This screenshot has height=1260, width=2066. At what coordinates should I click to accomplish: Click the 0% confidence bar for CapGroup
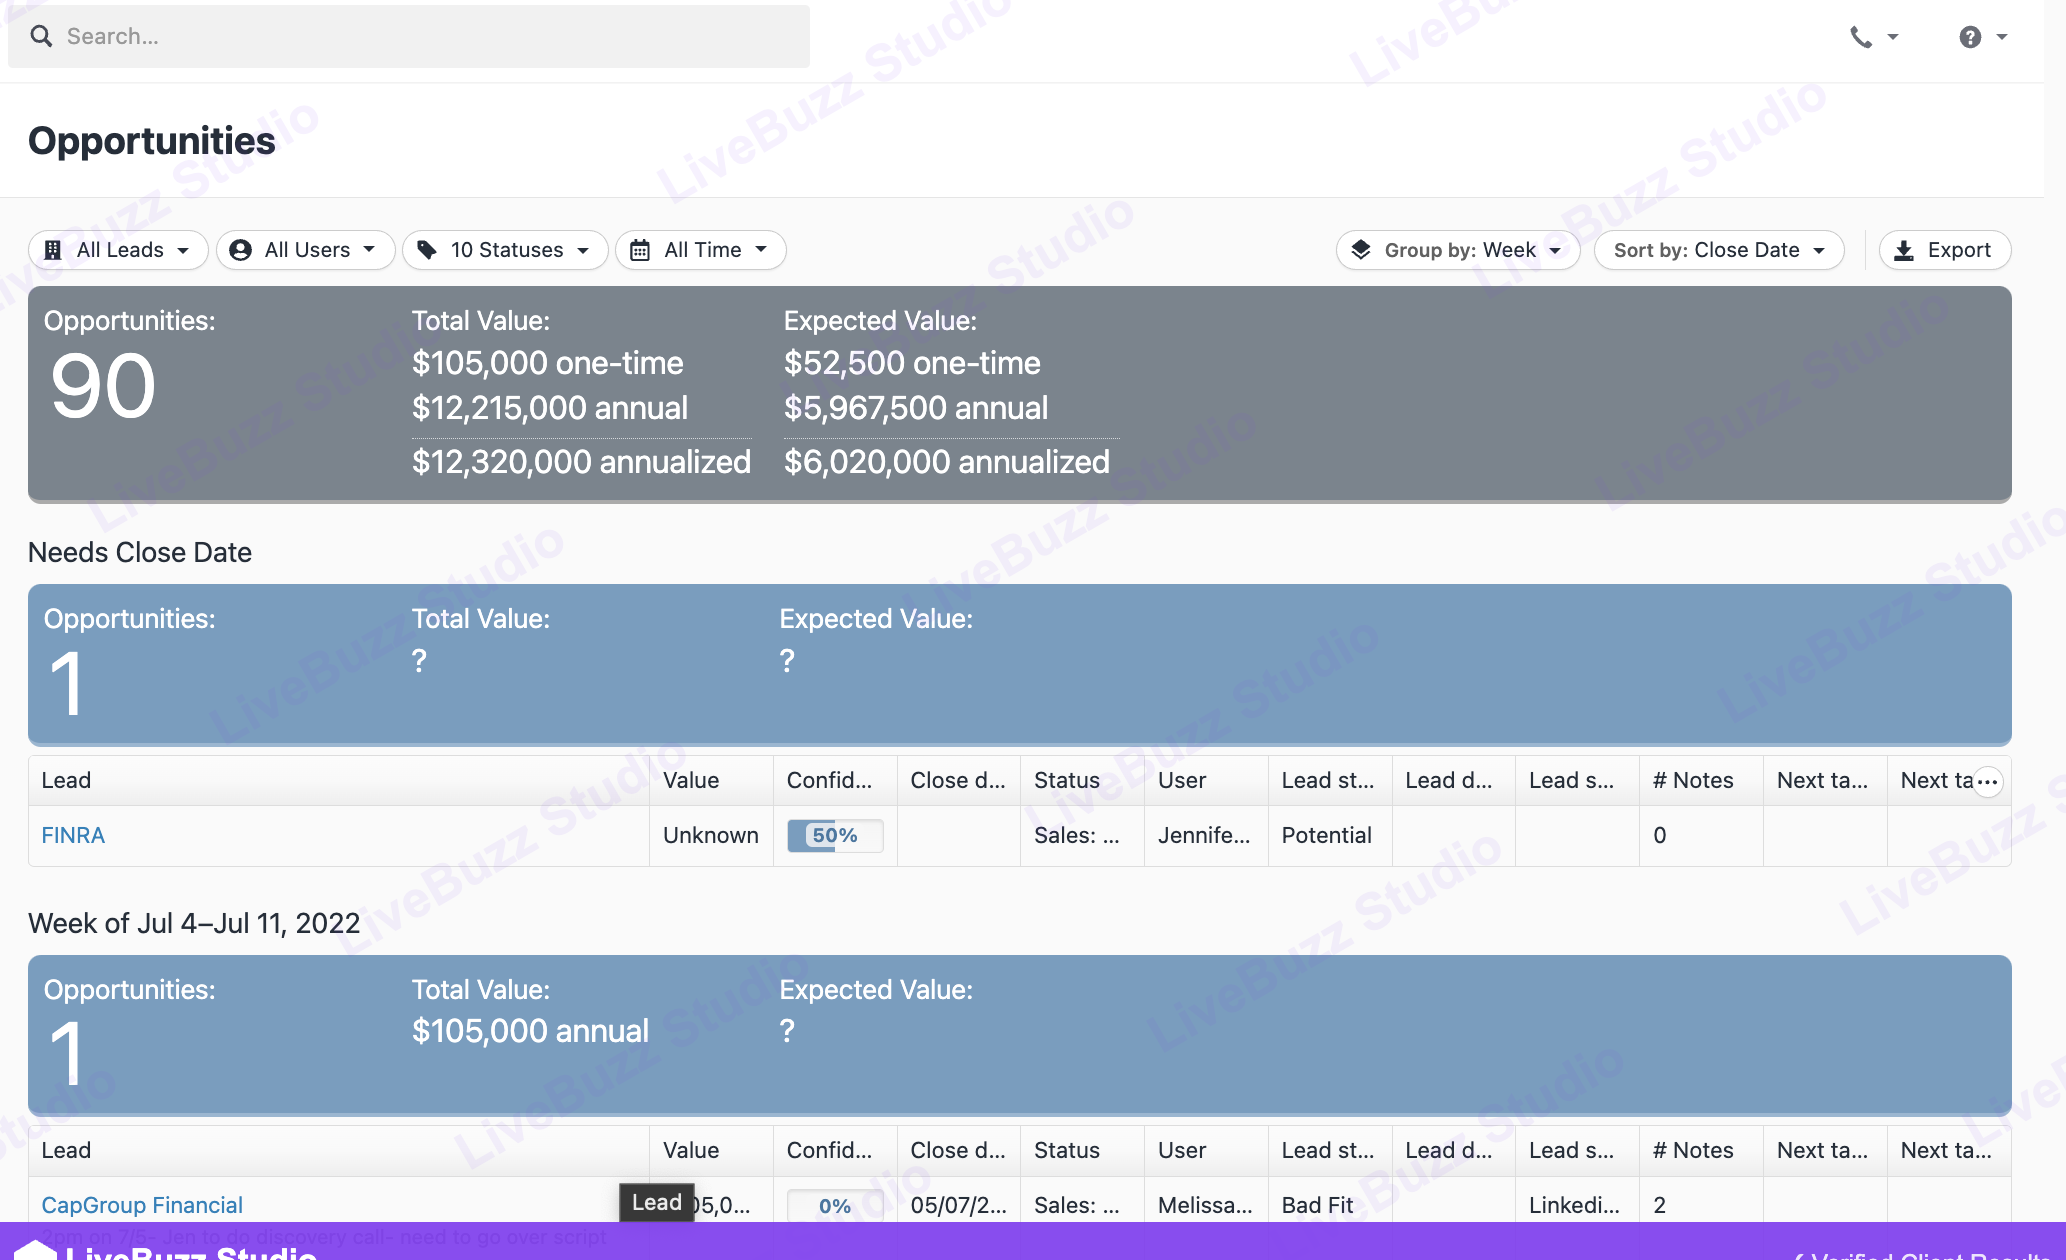point(835,1205)
